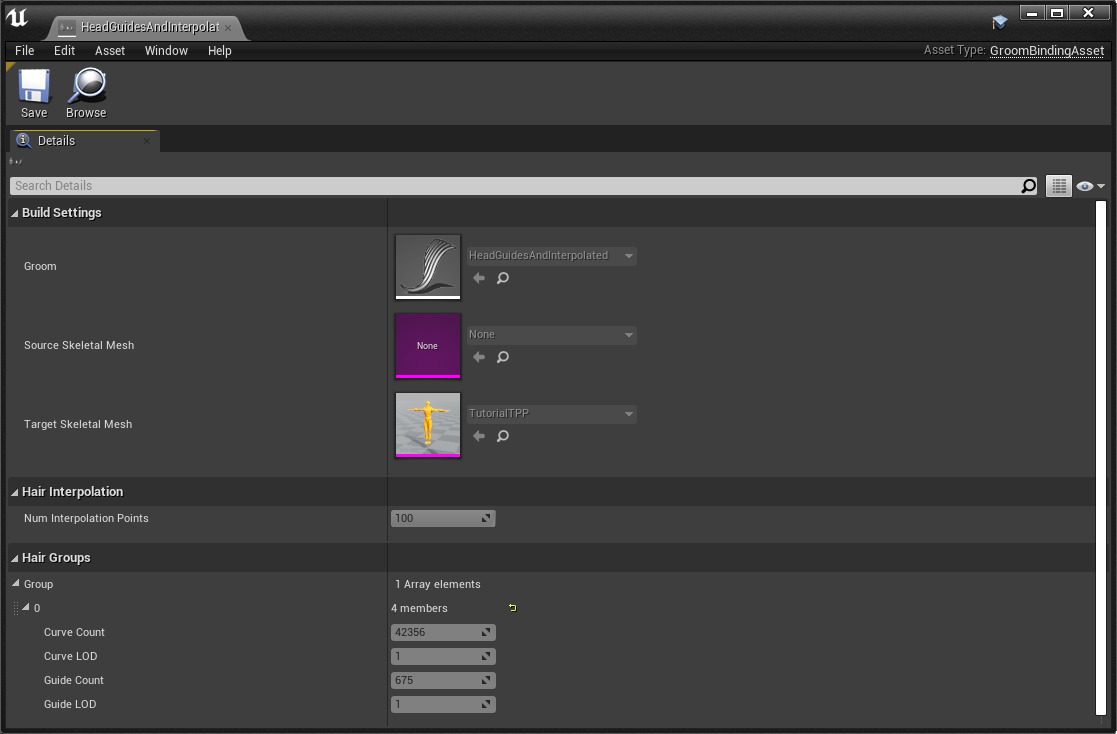
Task: Click the GroomBindingAsset type link
Action: 1046,51
